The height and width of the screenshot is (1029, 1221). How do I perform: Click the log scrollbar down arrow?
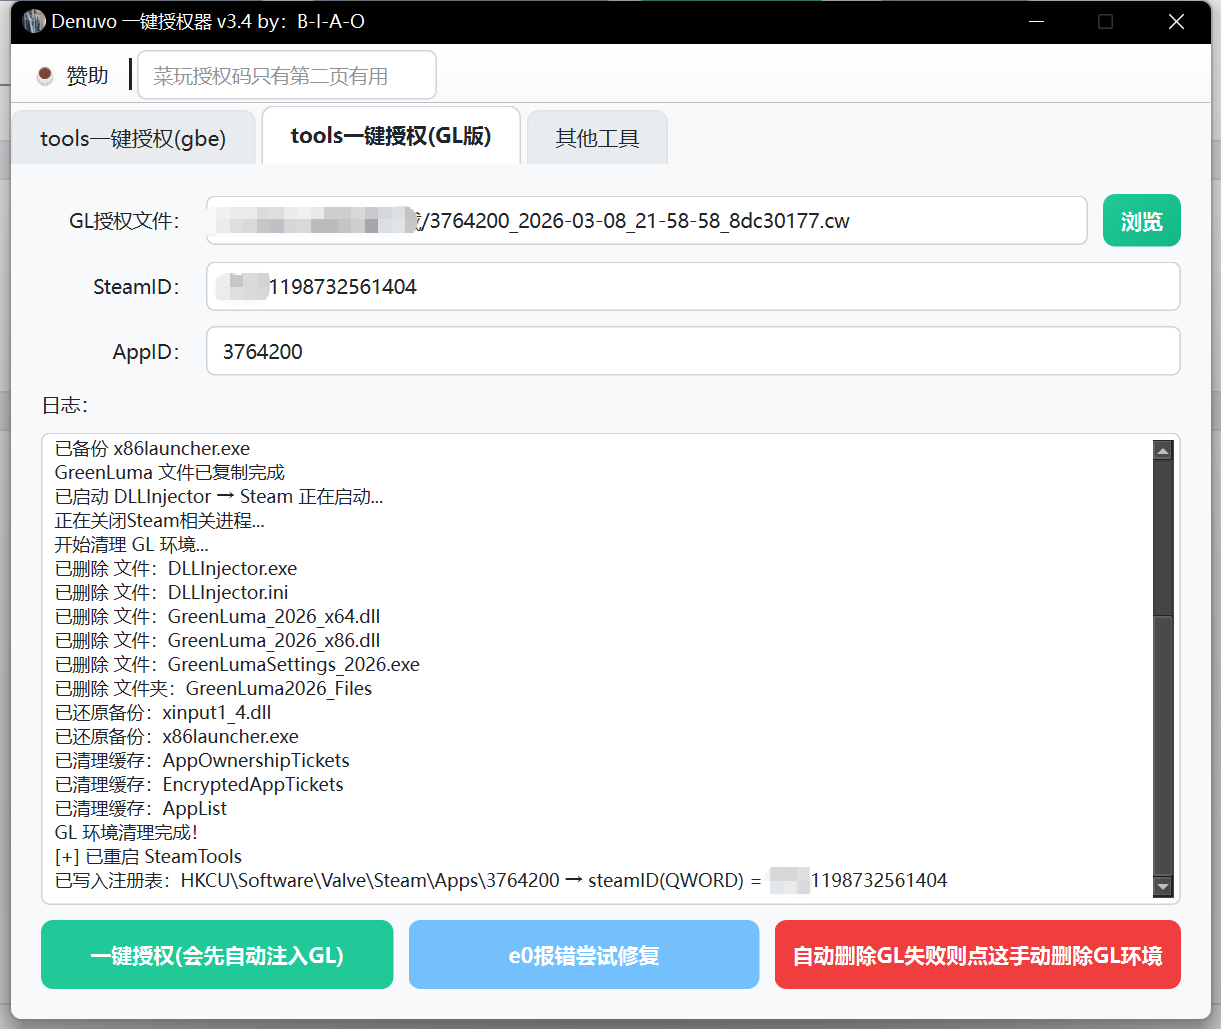pos(1162,887)
